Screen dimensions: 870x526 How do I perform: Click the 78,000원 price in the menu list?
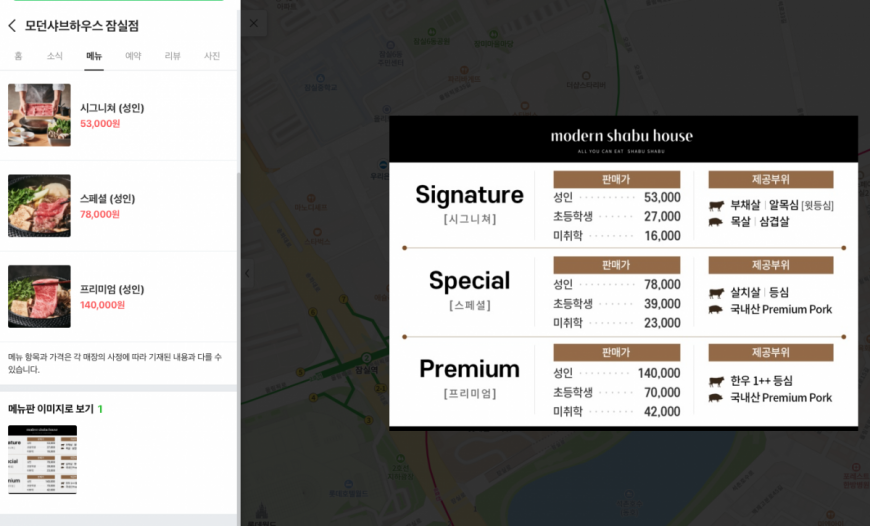tap(100, 214)
